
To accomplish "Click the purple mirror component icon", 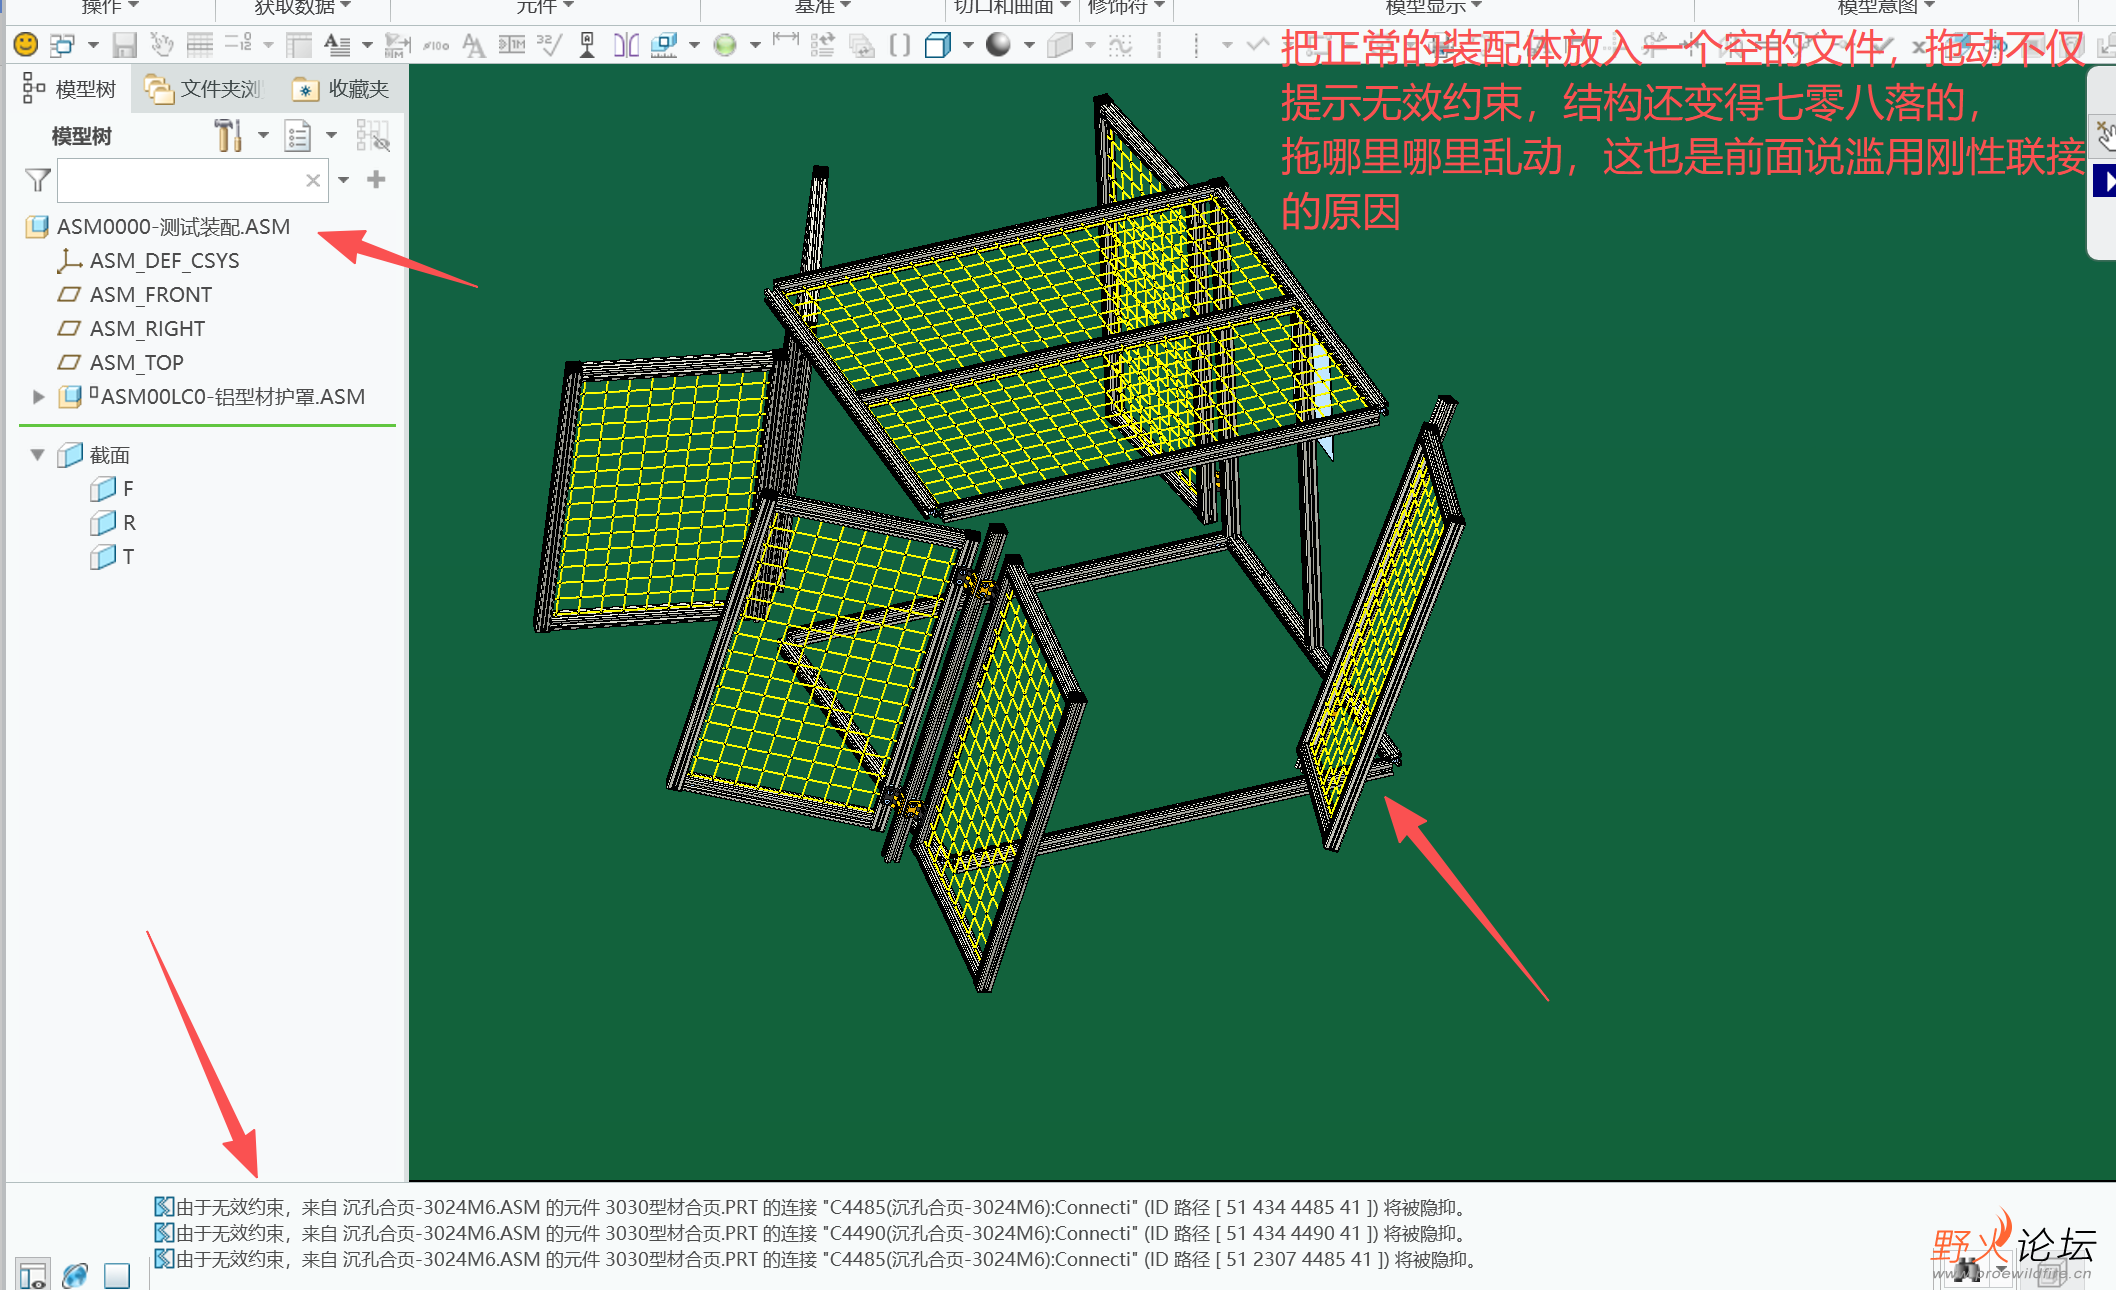I will [626, 45].
